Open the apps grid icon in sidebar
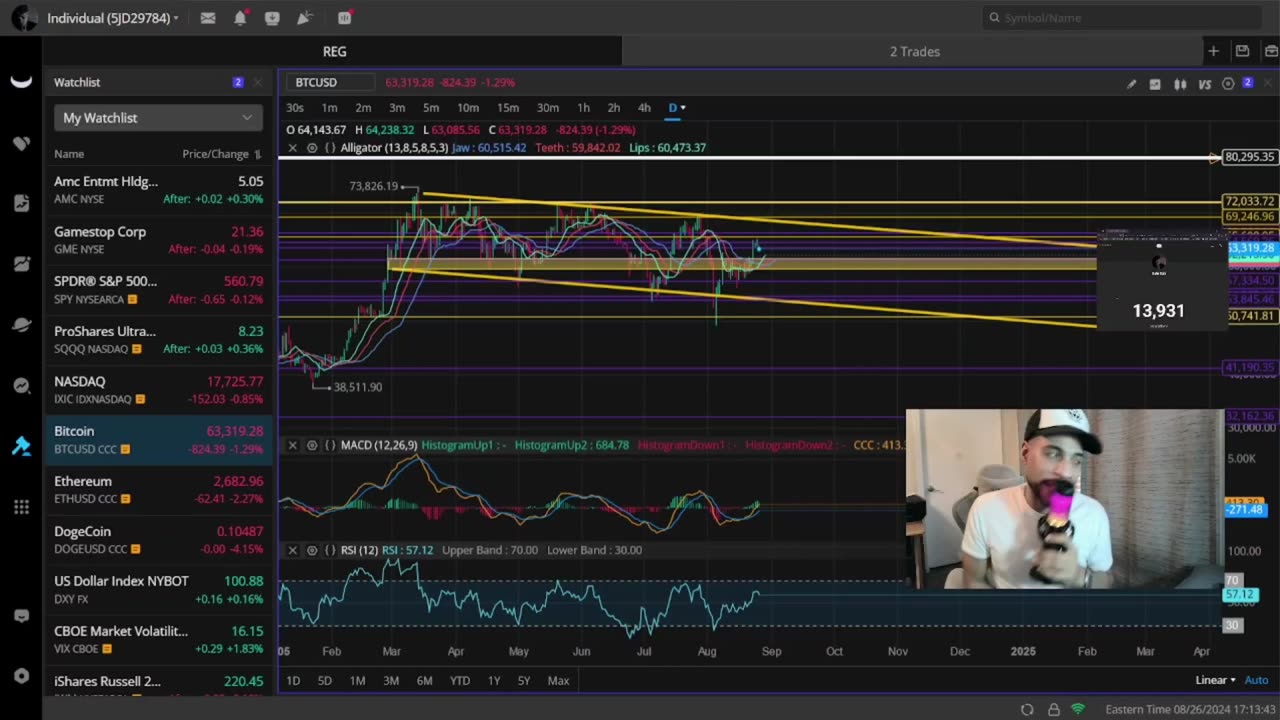This screenshot has width=1280, height=720. pos(21,507)
